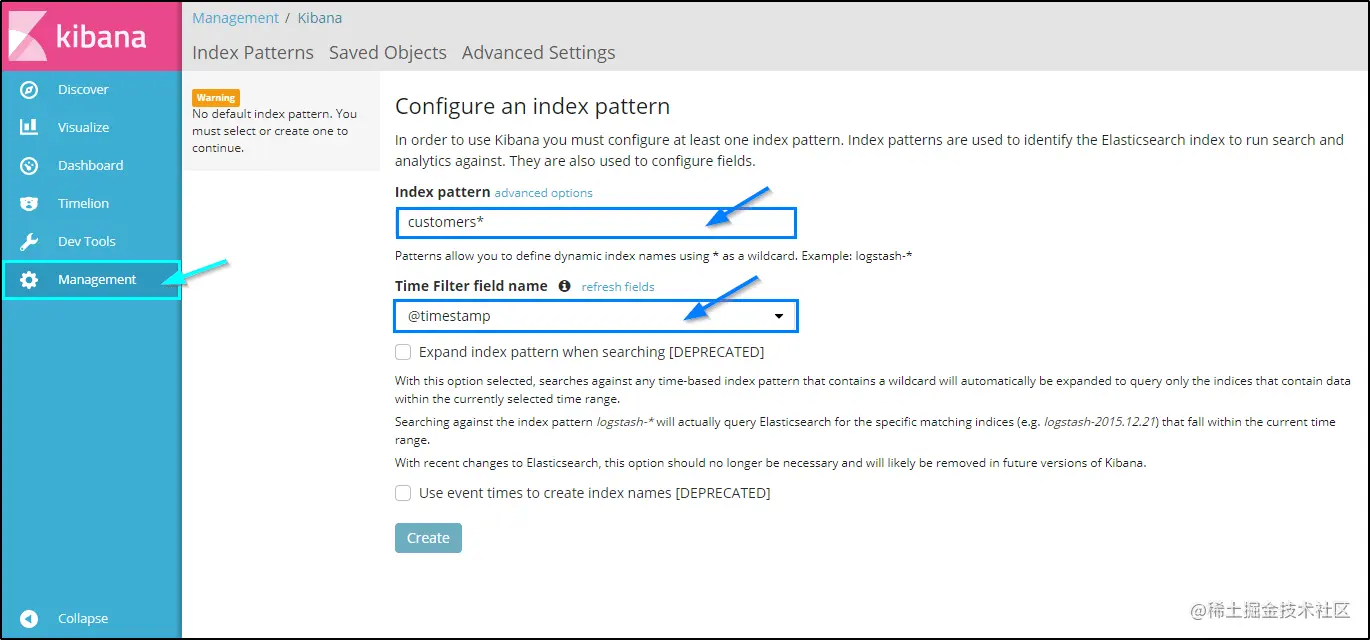Click the "Configure an index pattern" heading
Viewport: 1370px width, 640px height.
[532, 106]
